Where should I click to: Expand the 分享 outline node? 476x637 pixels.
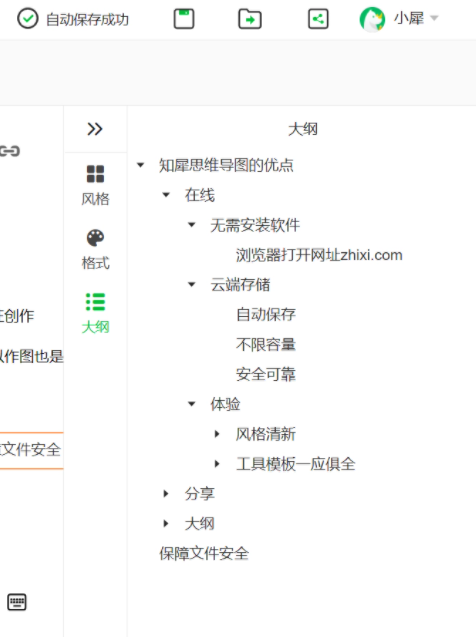tap(166, 494)
